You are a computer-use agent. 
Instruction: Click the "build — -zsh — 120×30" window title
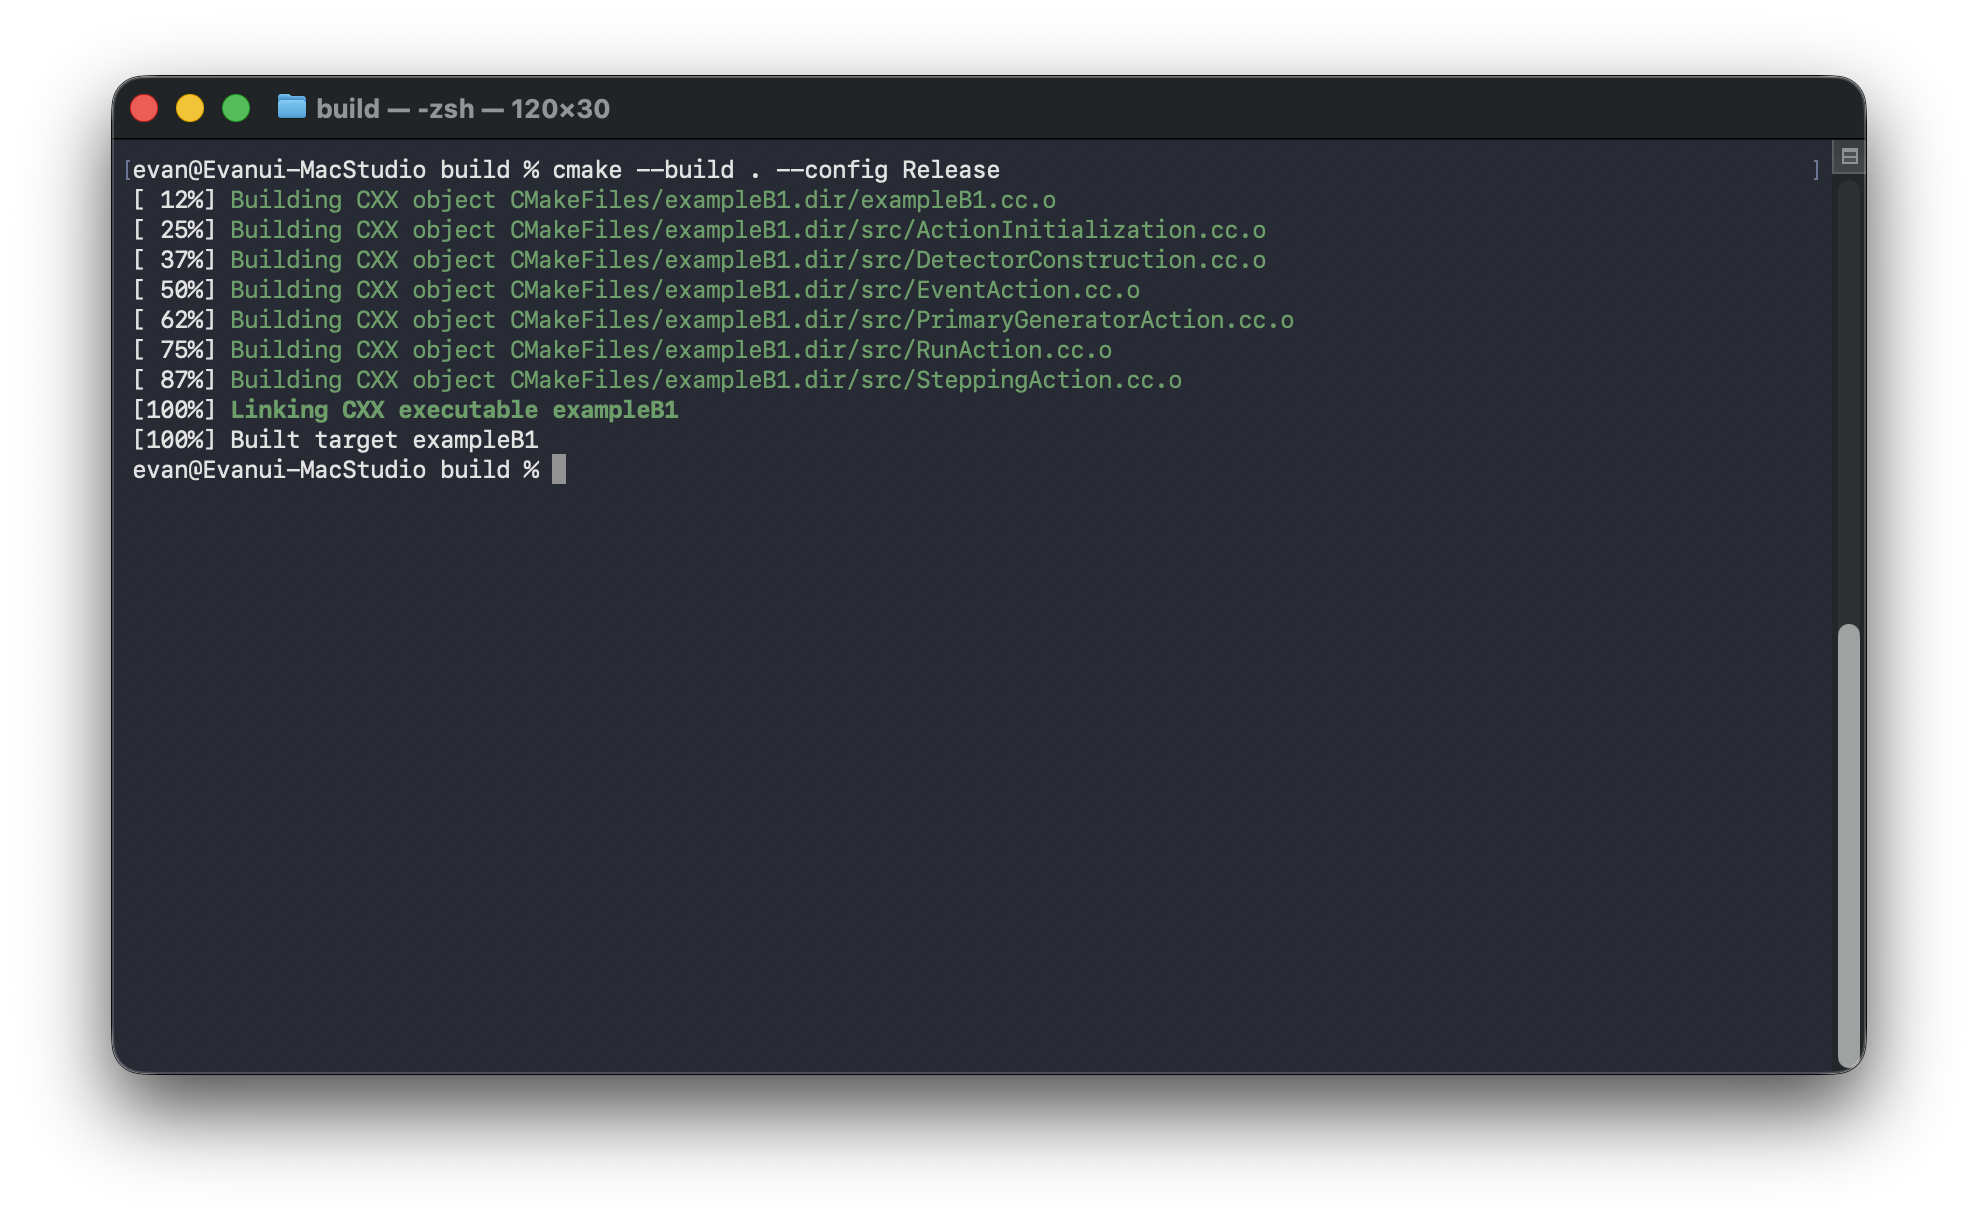462,109
